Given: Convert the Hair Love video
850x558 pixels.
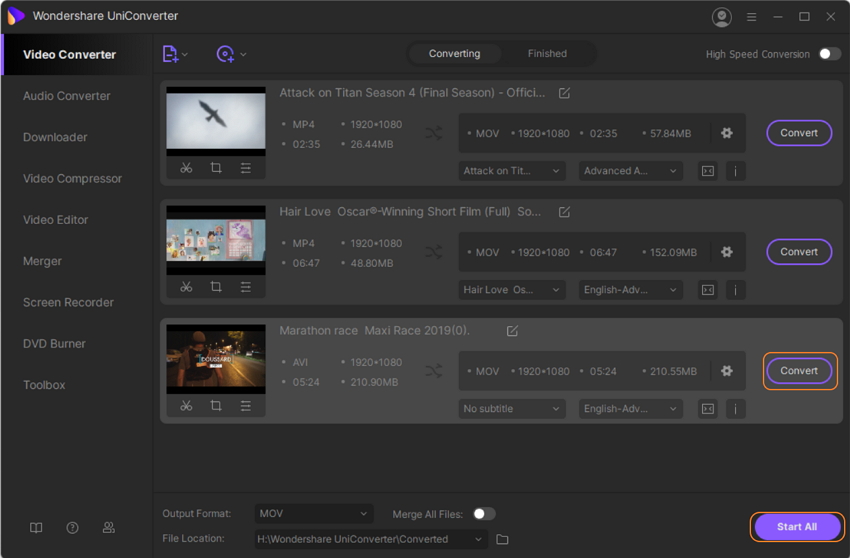Looking at the screenshot, I should coord(799,252).
